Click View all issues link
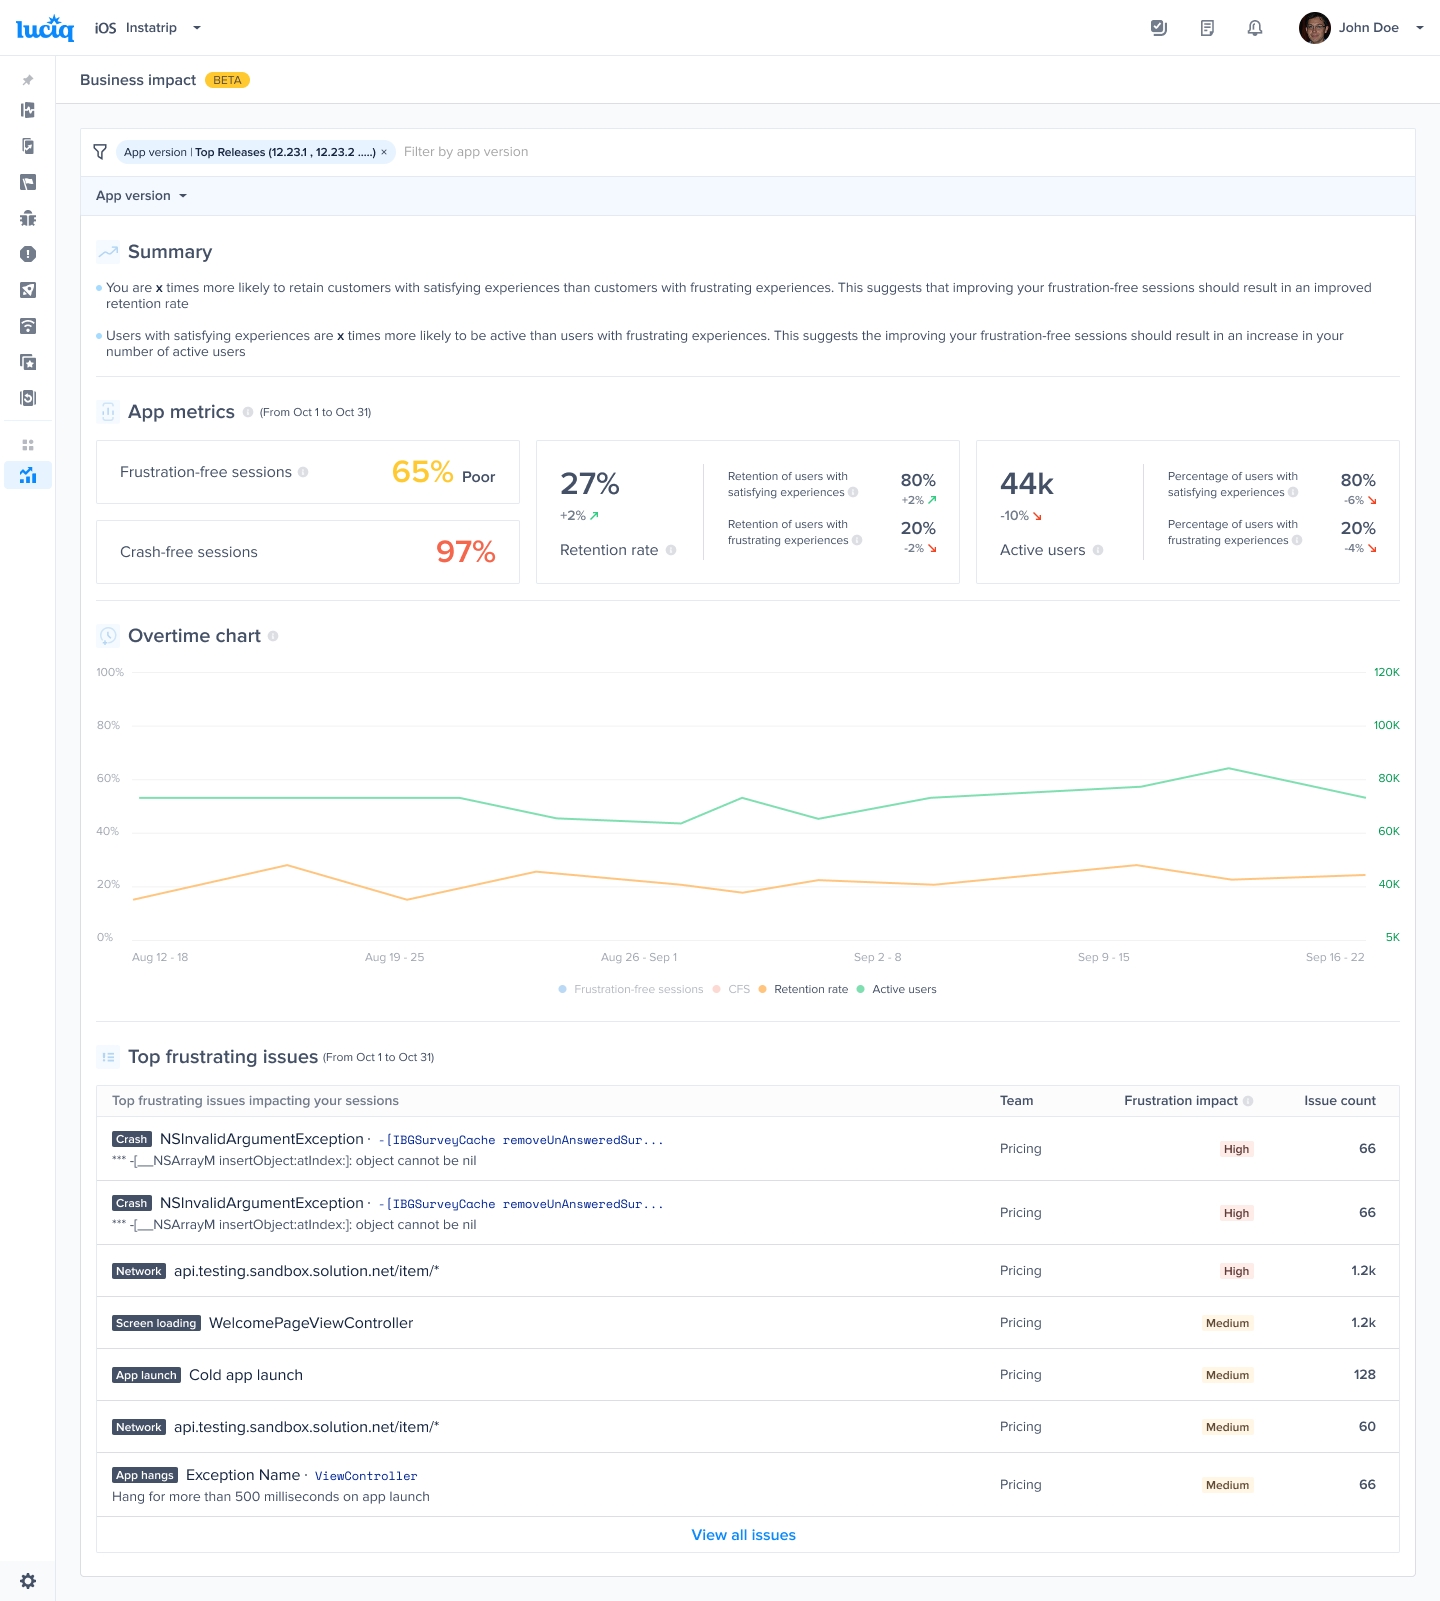1440x1601 pixels. point(743,1535)
